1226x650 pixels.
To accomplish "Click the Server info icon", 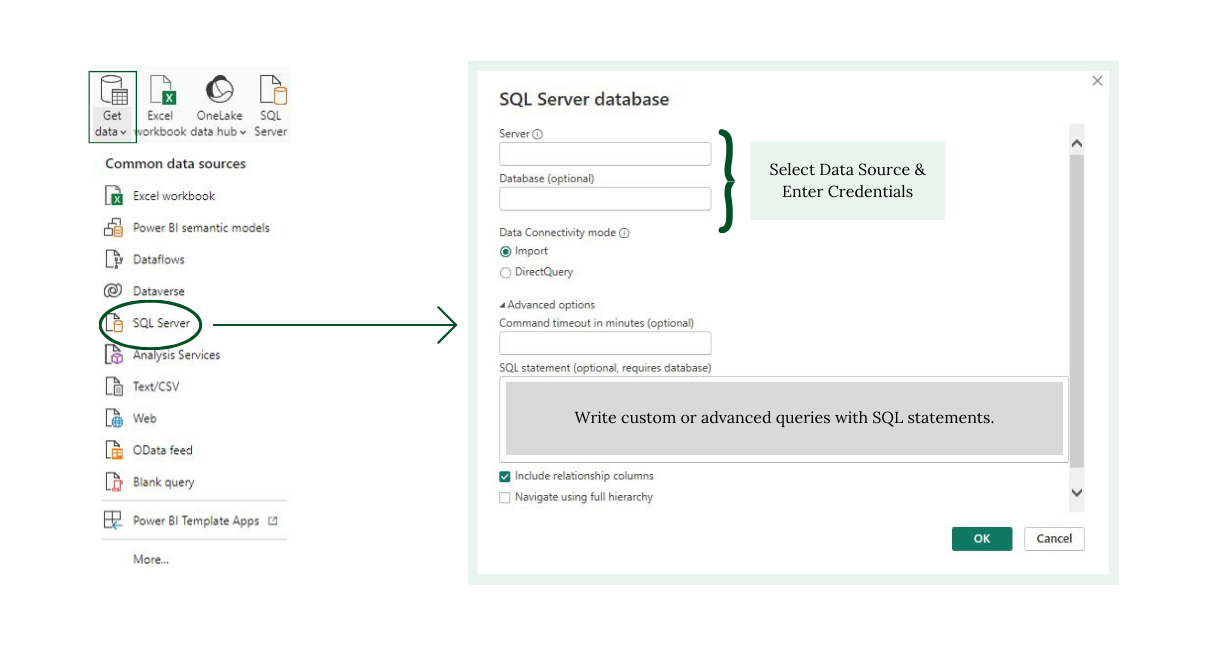I will tap(537, 134).
